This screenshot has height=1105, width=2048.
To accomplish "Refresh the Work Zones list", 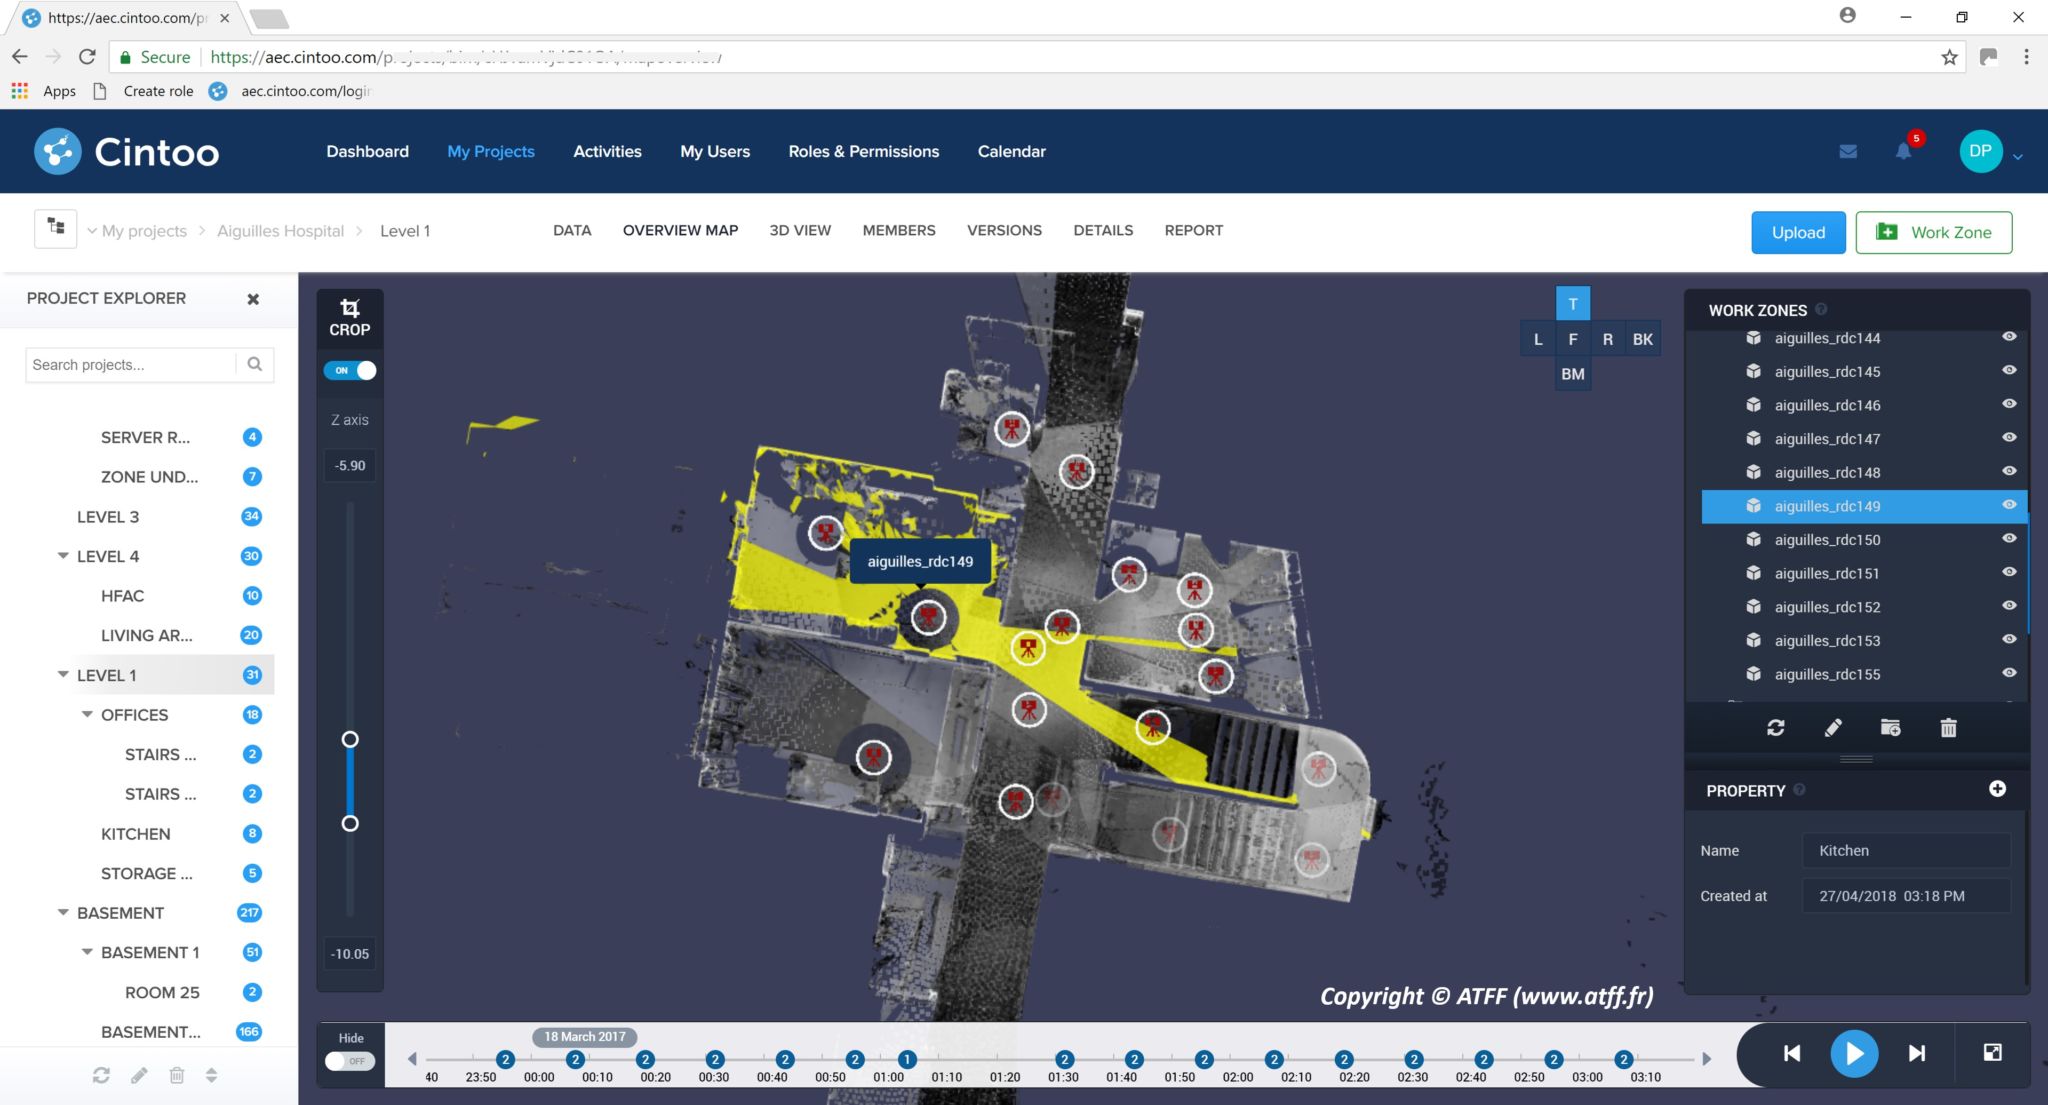I will [x=1775, y=728].
